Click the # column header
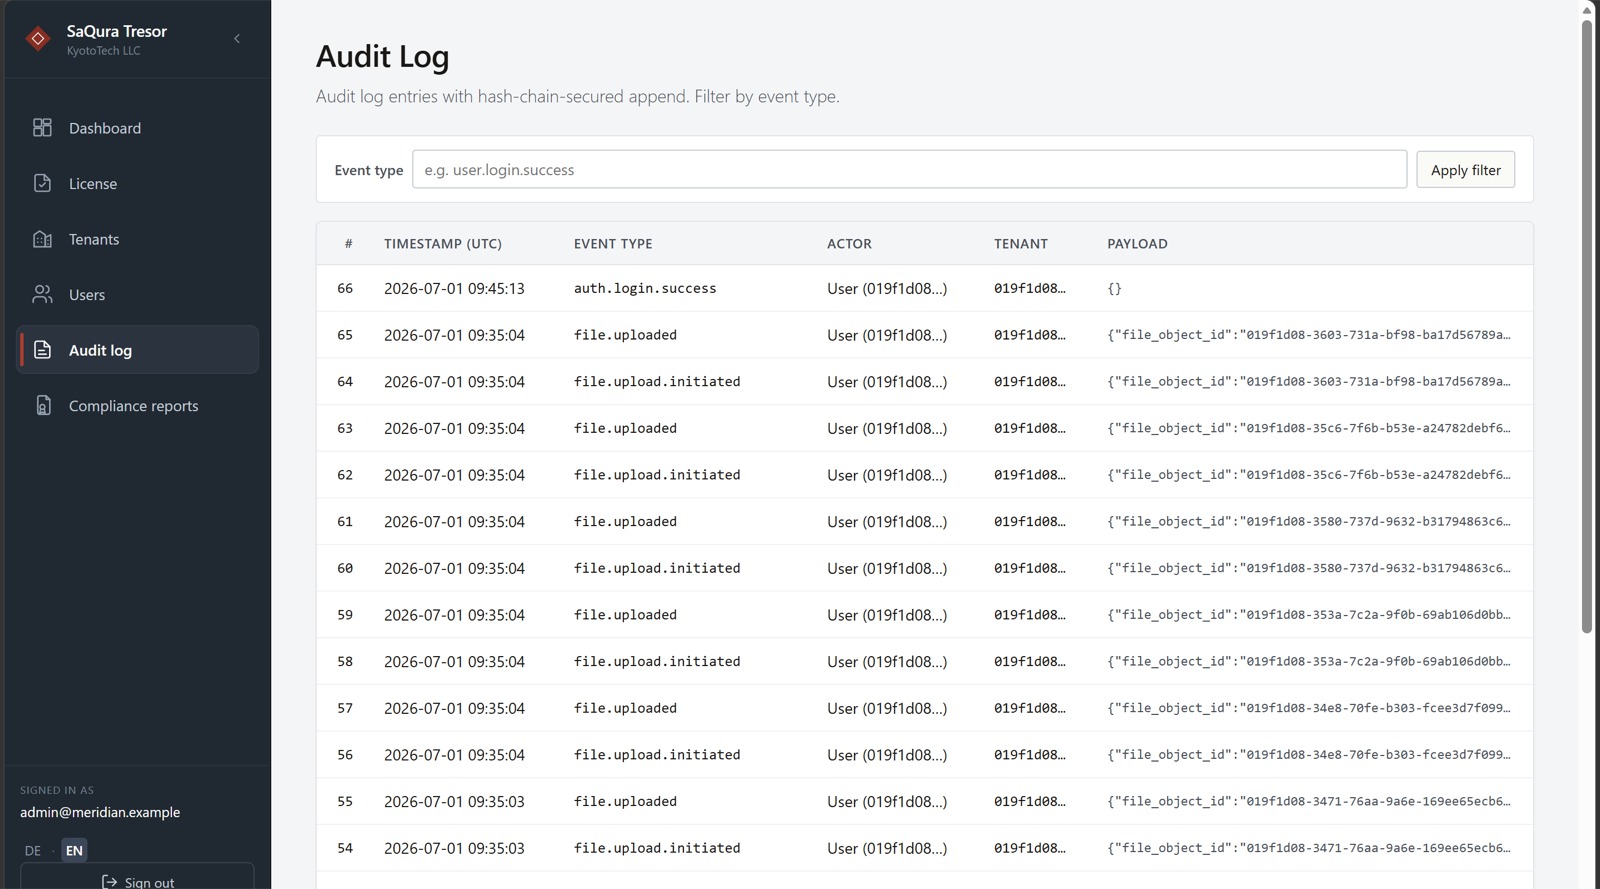 coord(348,244)
